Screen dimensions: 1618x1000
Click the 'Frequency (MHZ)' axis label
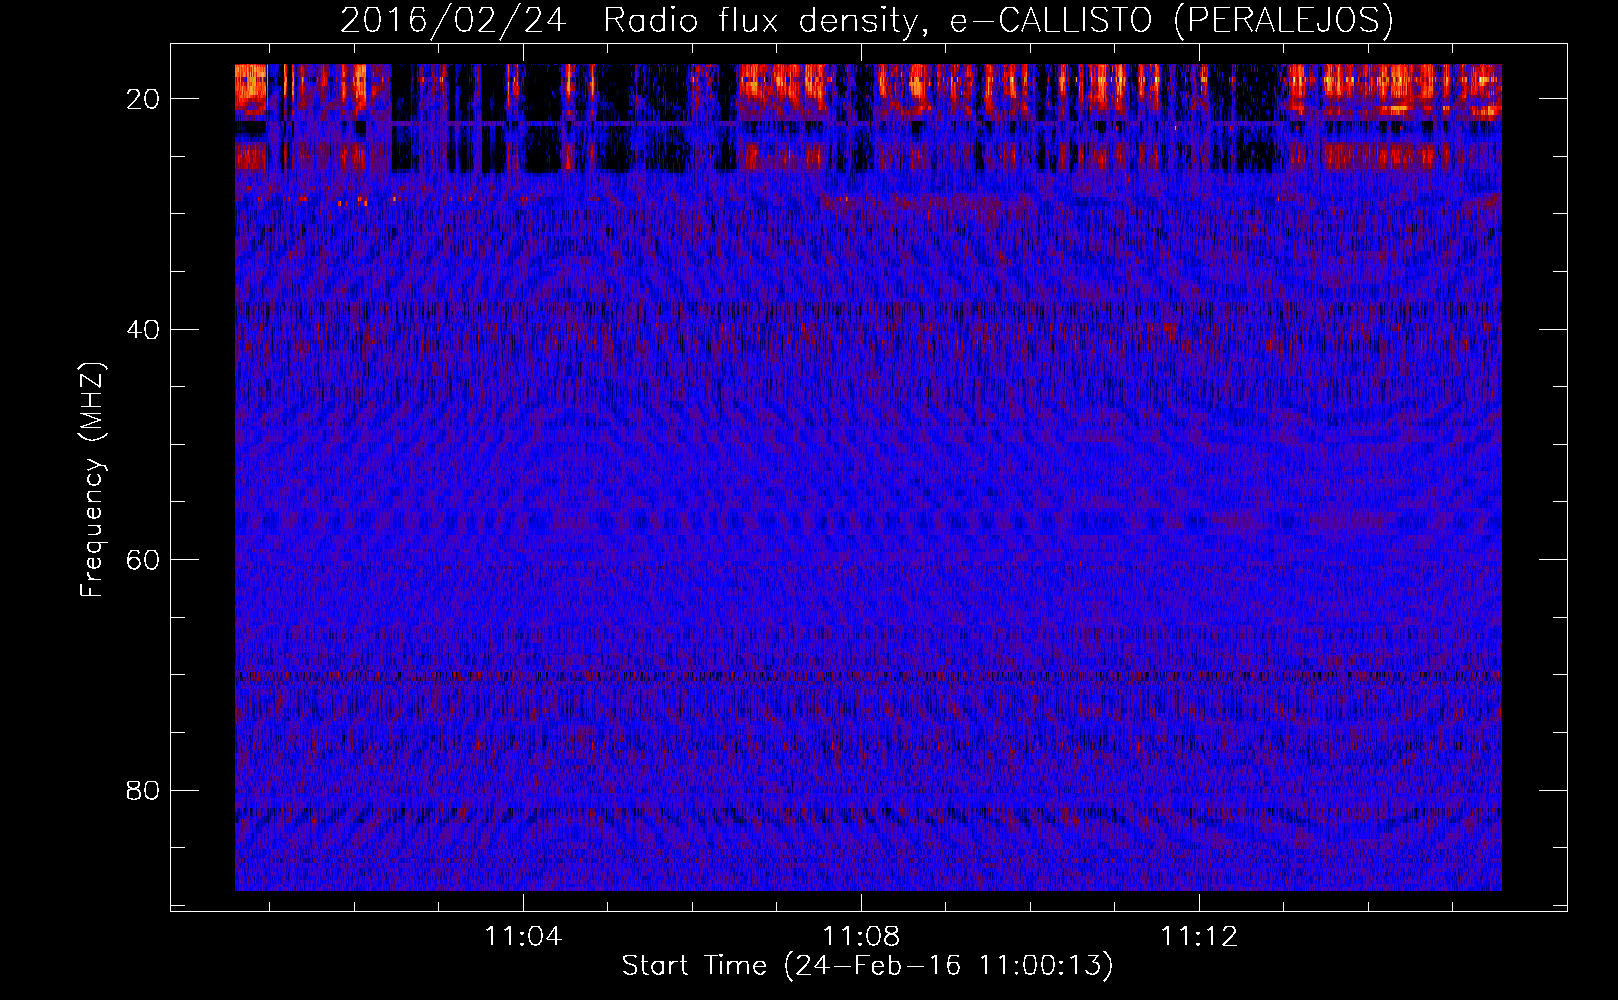pos(92,480)
